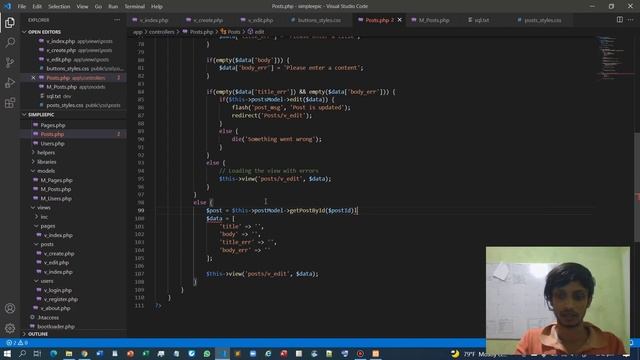Click the errors and warnings status indicator
Image resolution: width=640 pixels, height=360 pixels.
point(17,343)
